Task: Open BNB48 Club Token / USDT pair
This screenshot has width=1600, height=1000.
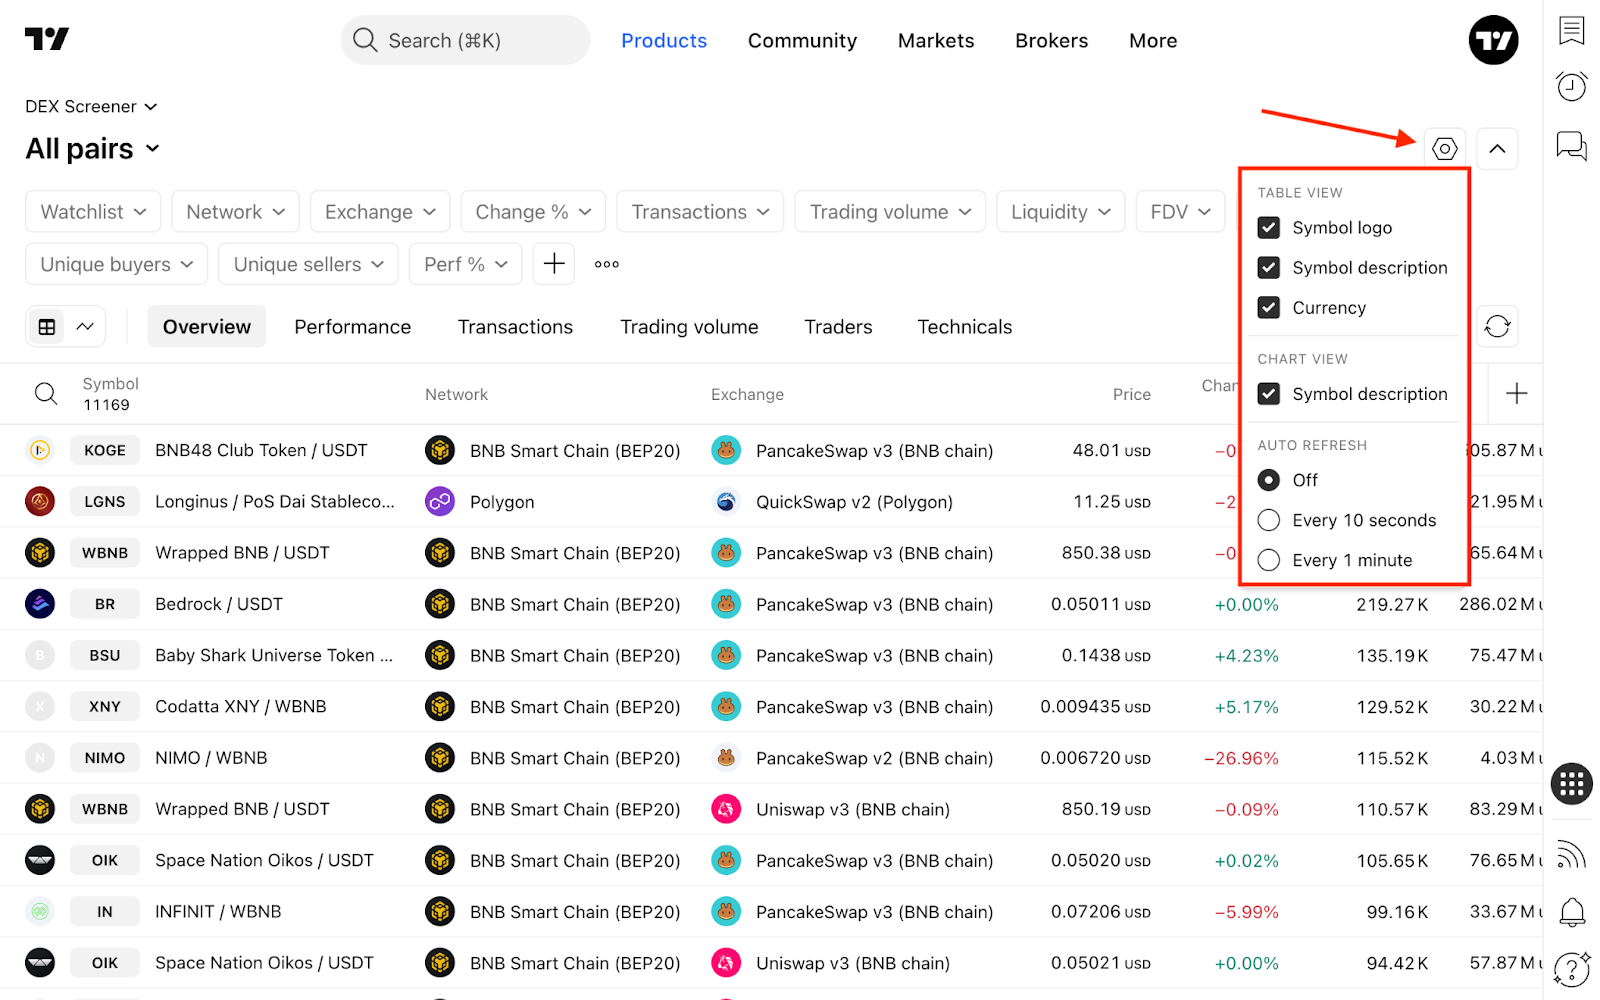Action: coord(261,450)
